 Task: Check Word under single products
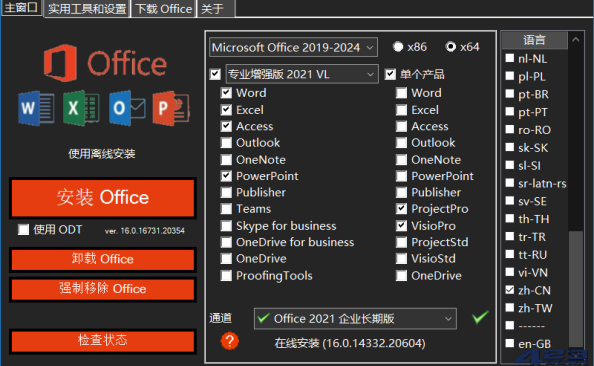[401, 93]
